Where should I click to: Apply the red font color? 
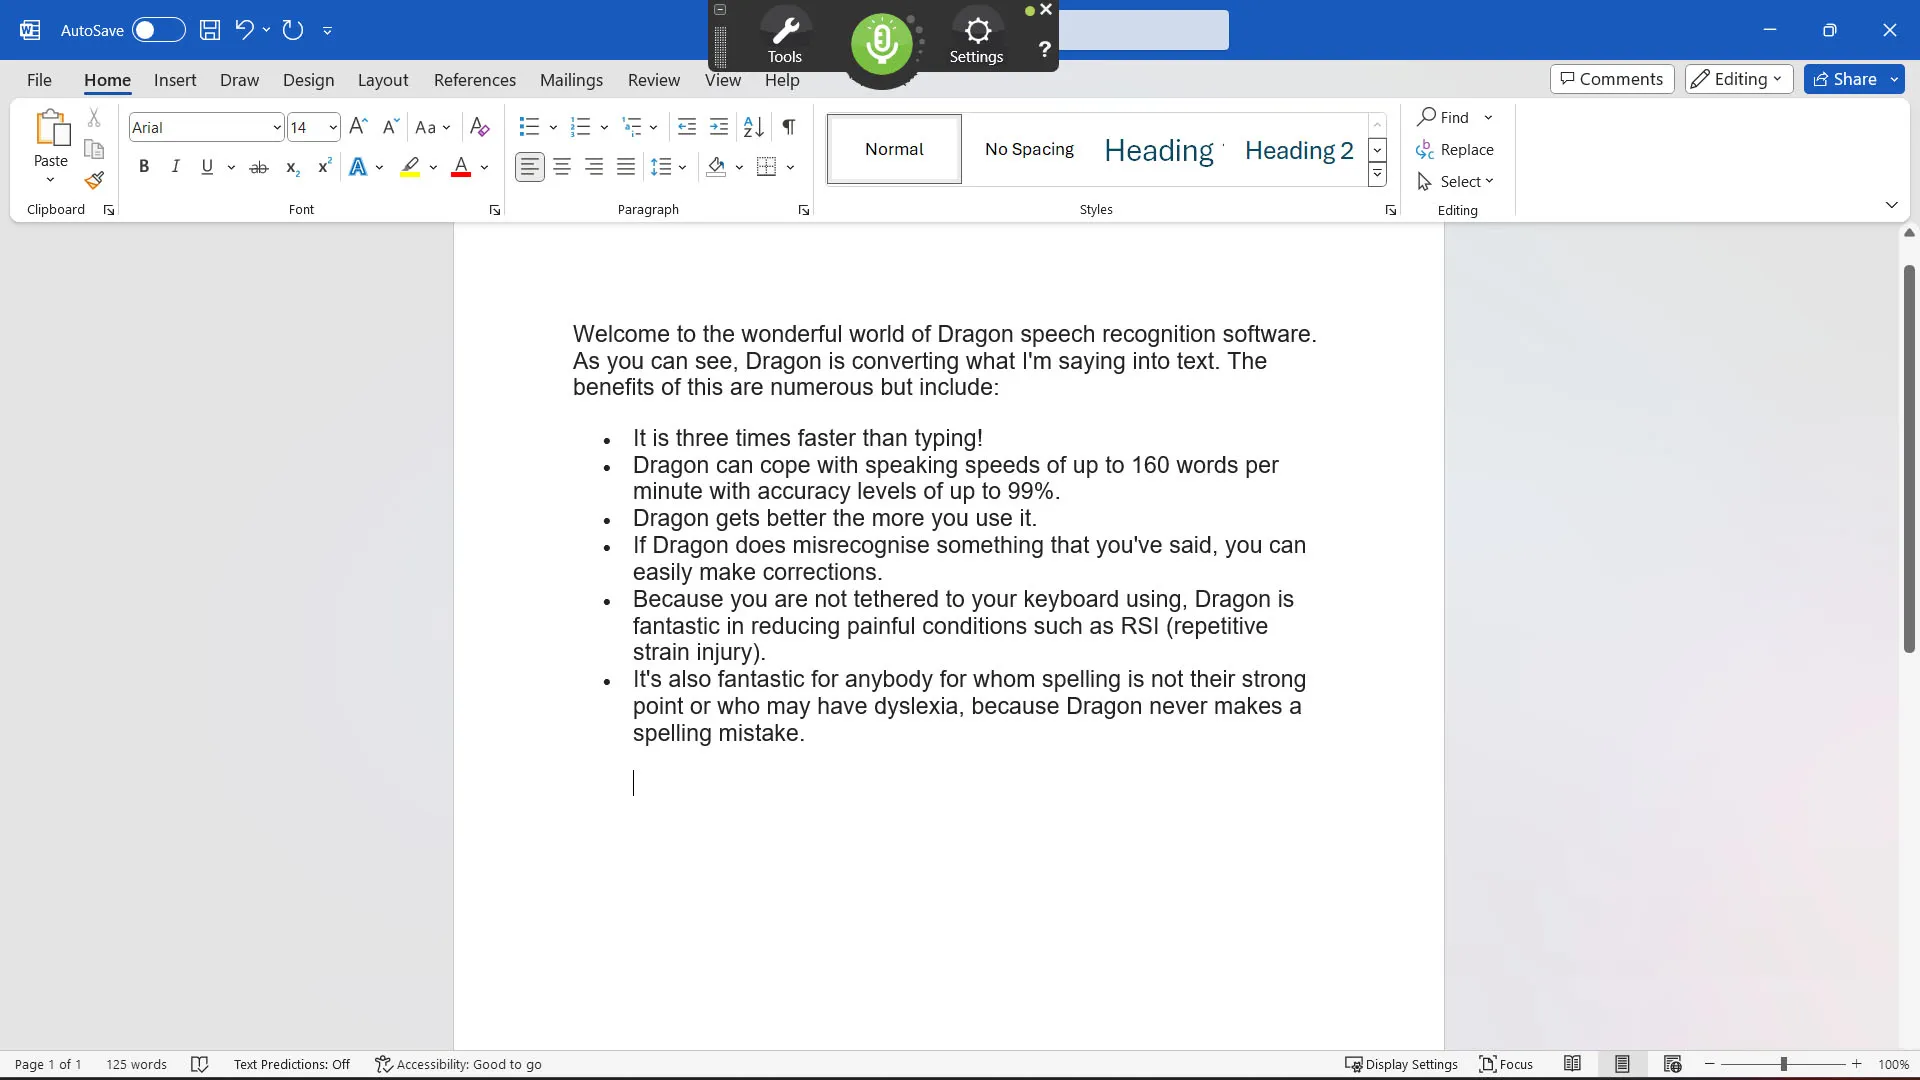[461, 167]
